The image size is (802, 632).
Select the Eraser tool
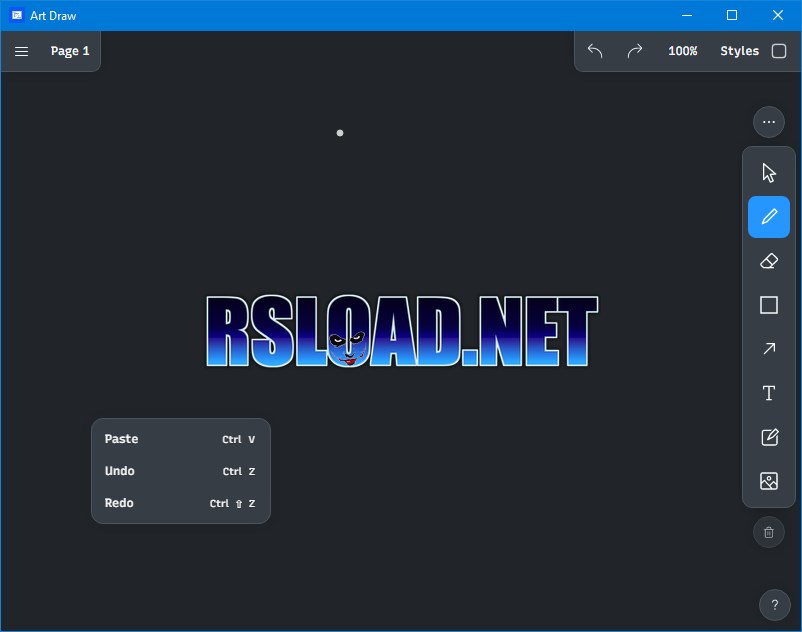pos(769,261)
